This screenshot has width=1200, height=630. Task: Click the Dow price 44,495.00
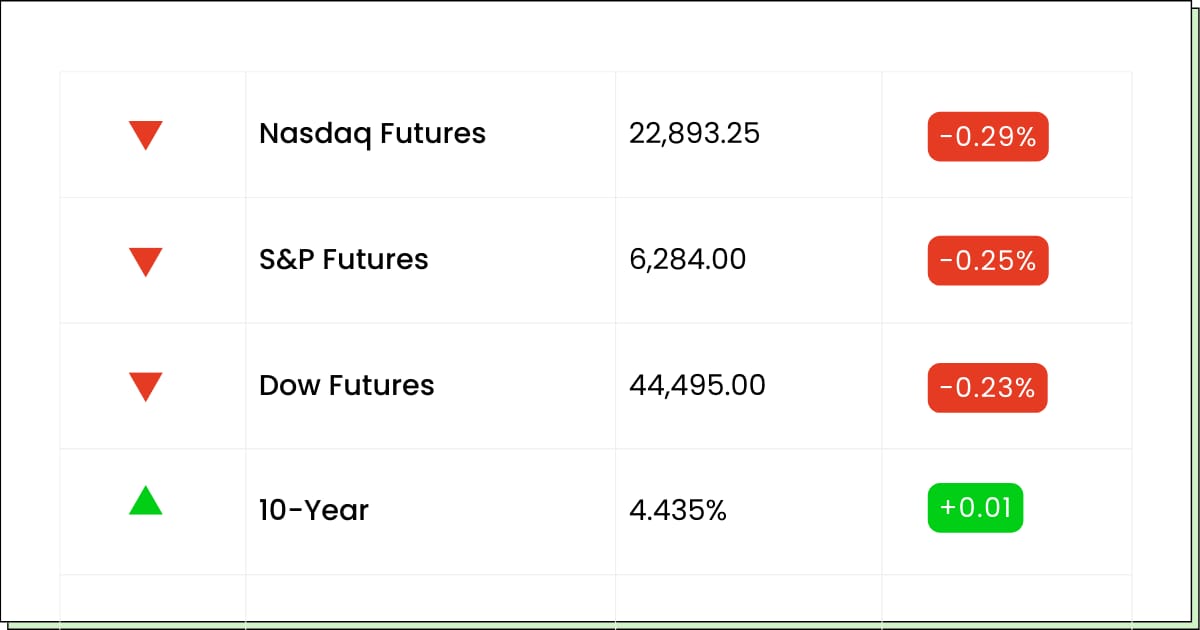pos(697,386)
